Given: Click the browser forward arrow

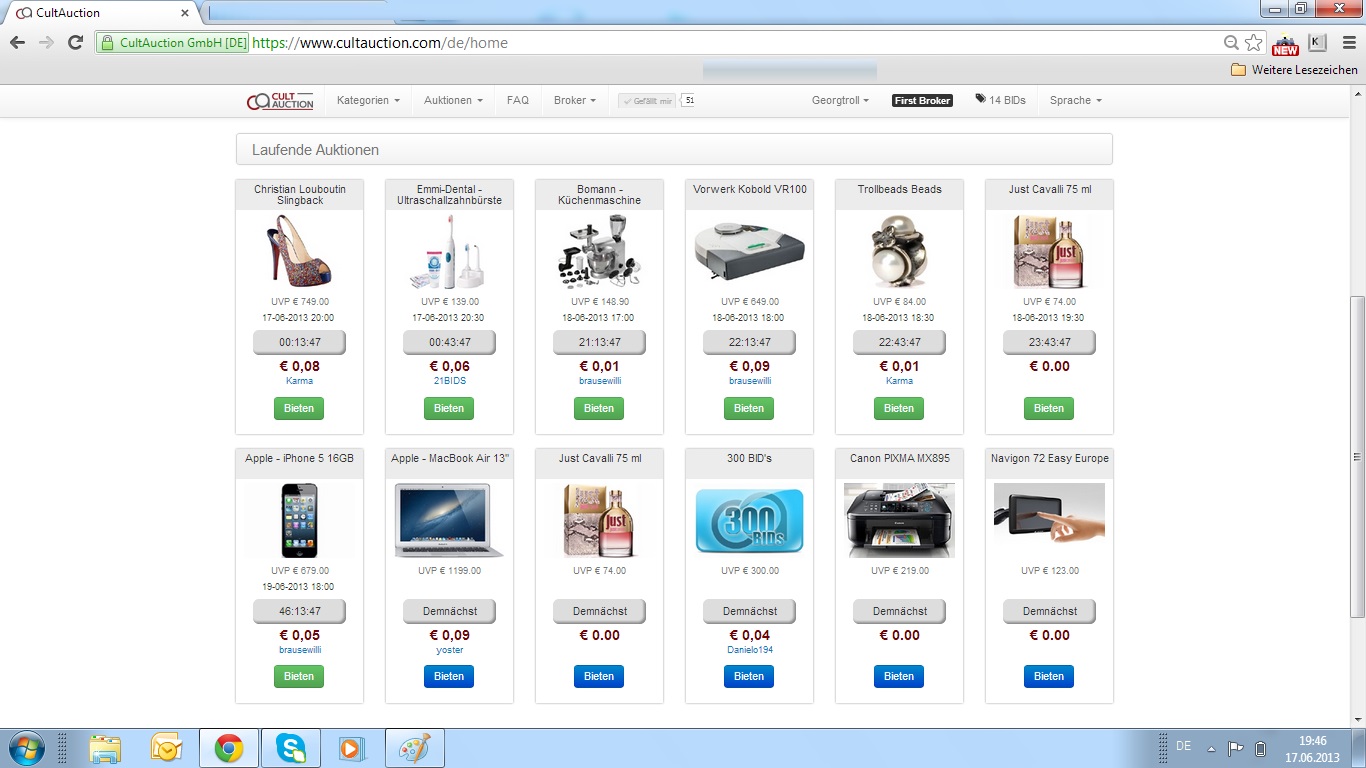Looking at the screenshot, I should click(46, 43).
